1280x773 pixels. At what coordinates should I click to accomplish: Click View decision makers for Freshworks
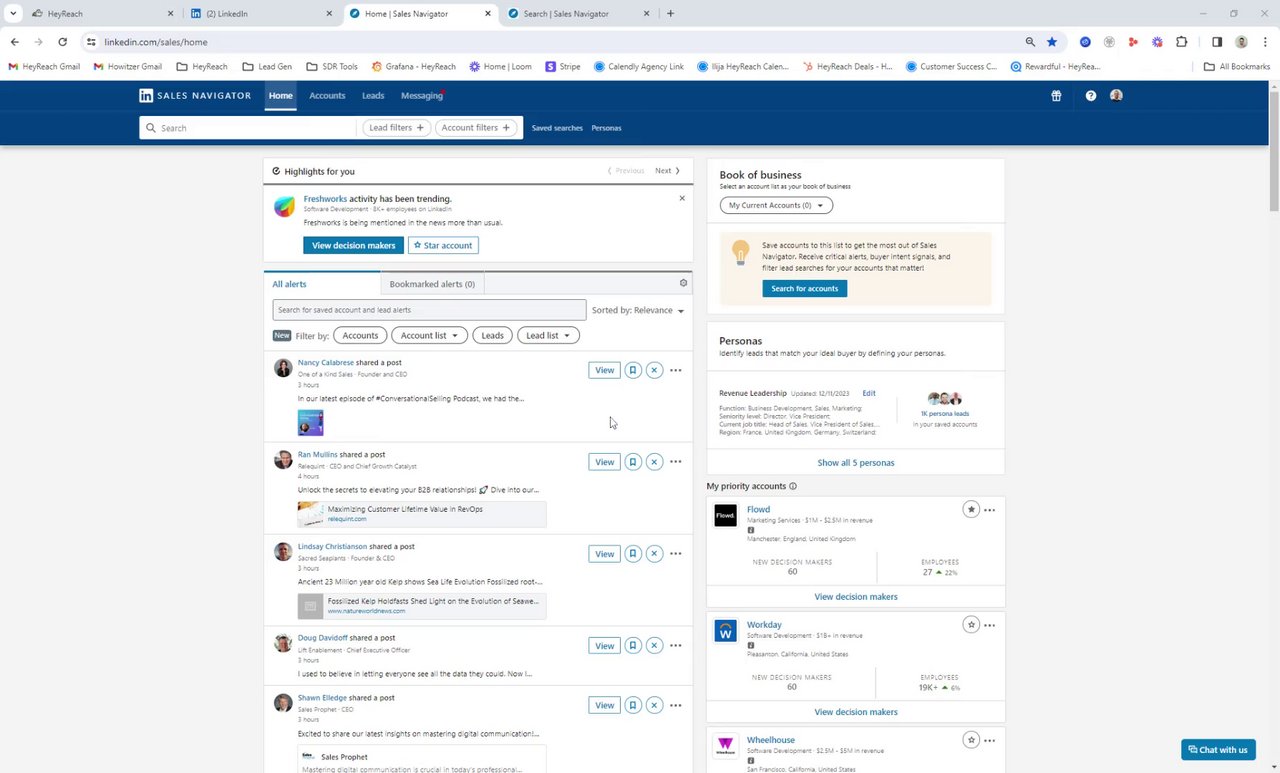pyautogui.click(x=354, y=245)
